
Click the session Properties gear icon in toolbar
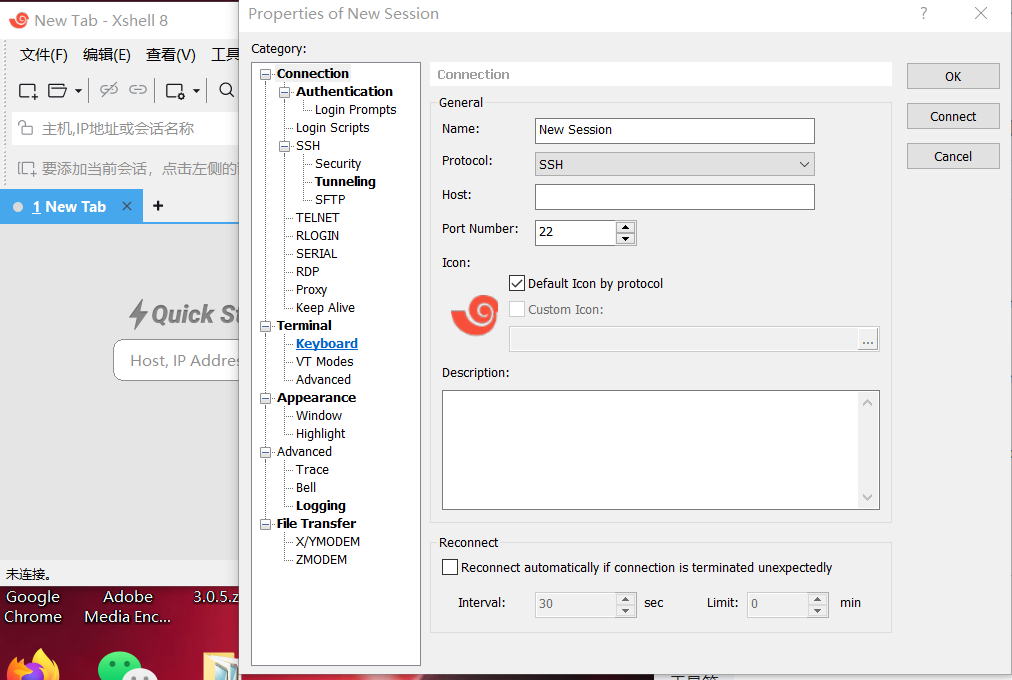[x=175, y=91]
